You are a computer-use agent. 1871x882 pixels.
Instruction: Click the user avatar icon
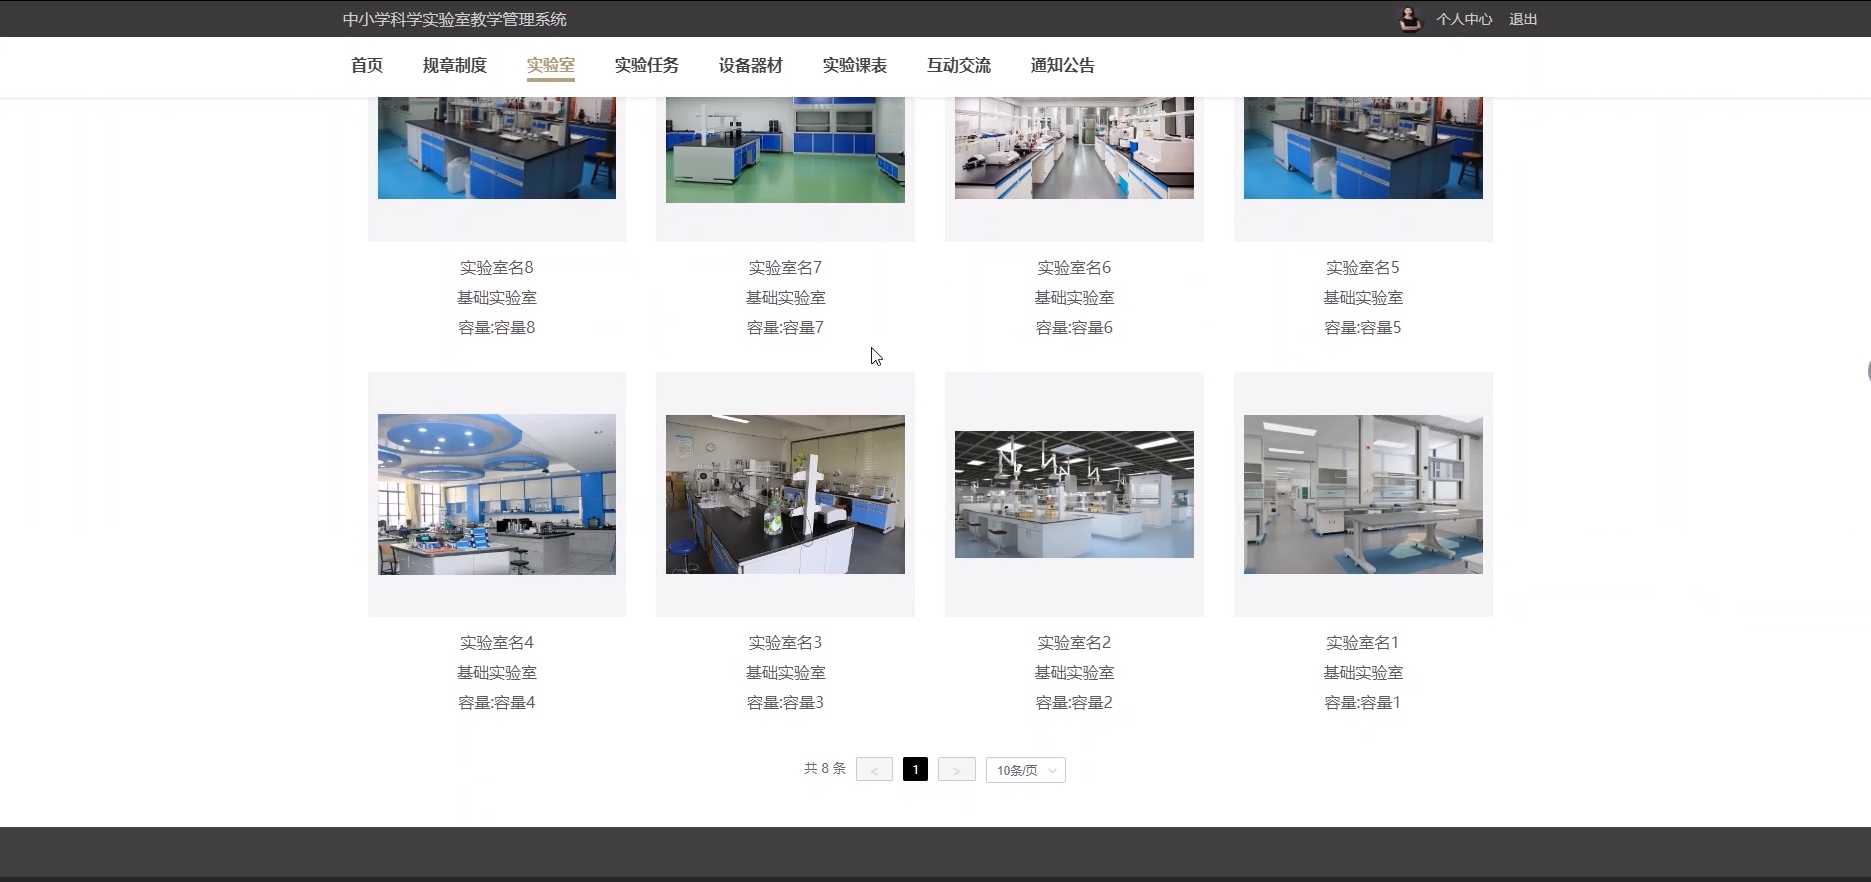click(1409, 19)
